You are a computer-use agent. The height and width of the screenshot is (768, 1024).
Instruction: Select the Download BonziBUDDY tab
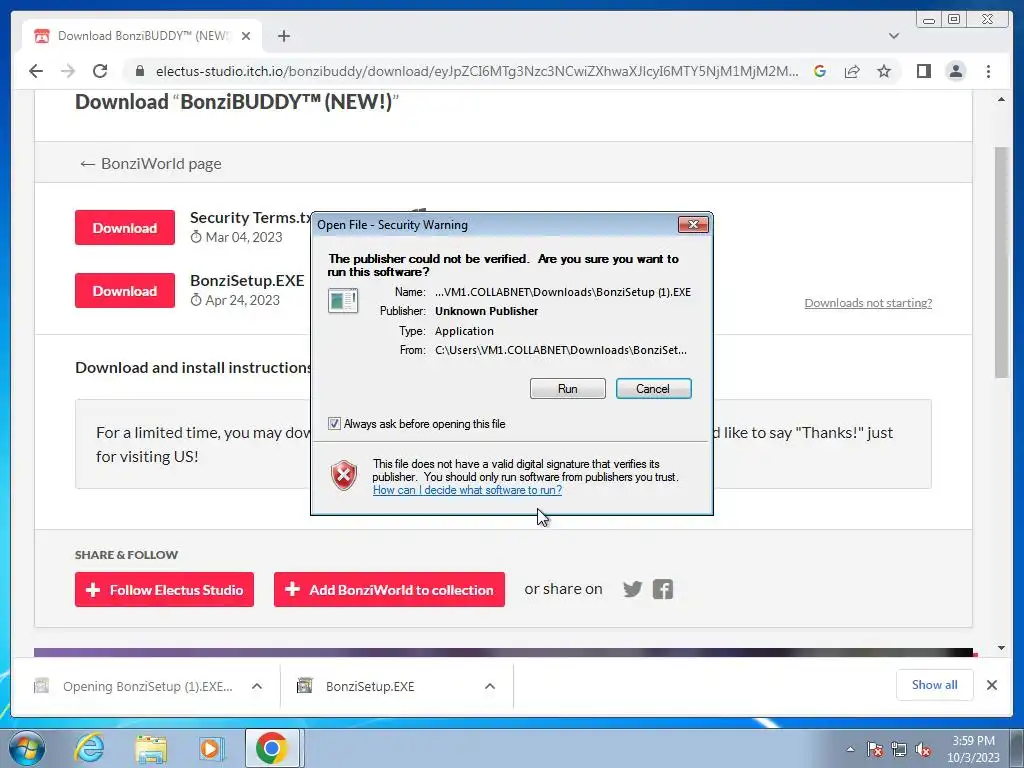click(x=142, y=36)
